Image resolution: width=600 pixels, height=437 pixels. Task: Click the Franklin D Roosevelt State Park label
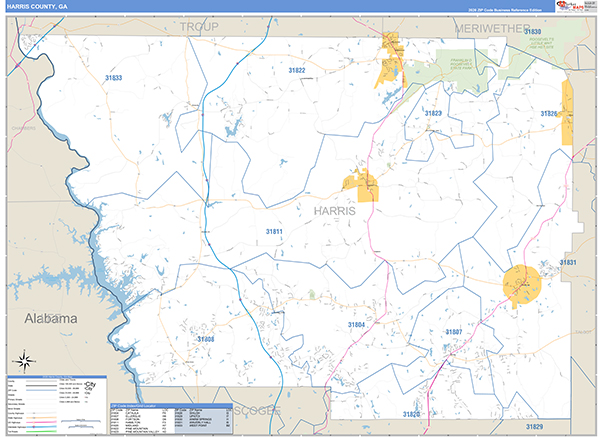[461, 64]
